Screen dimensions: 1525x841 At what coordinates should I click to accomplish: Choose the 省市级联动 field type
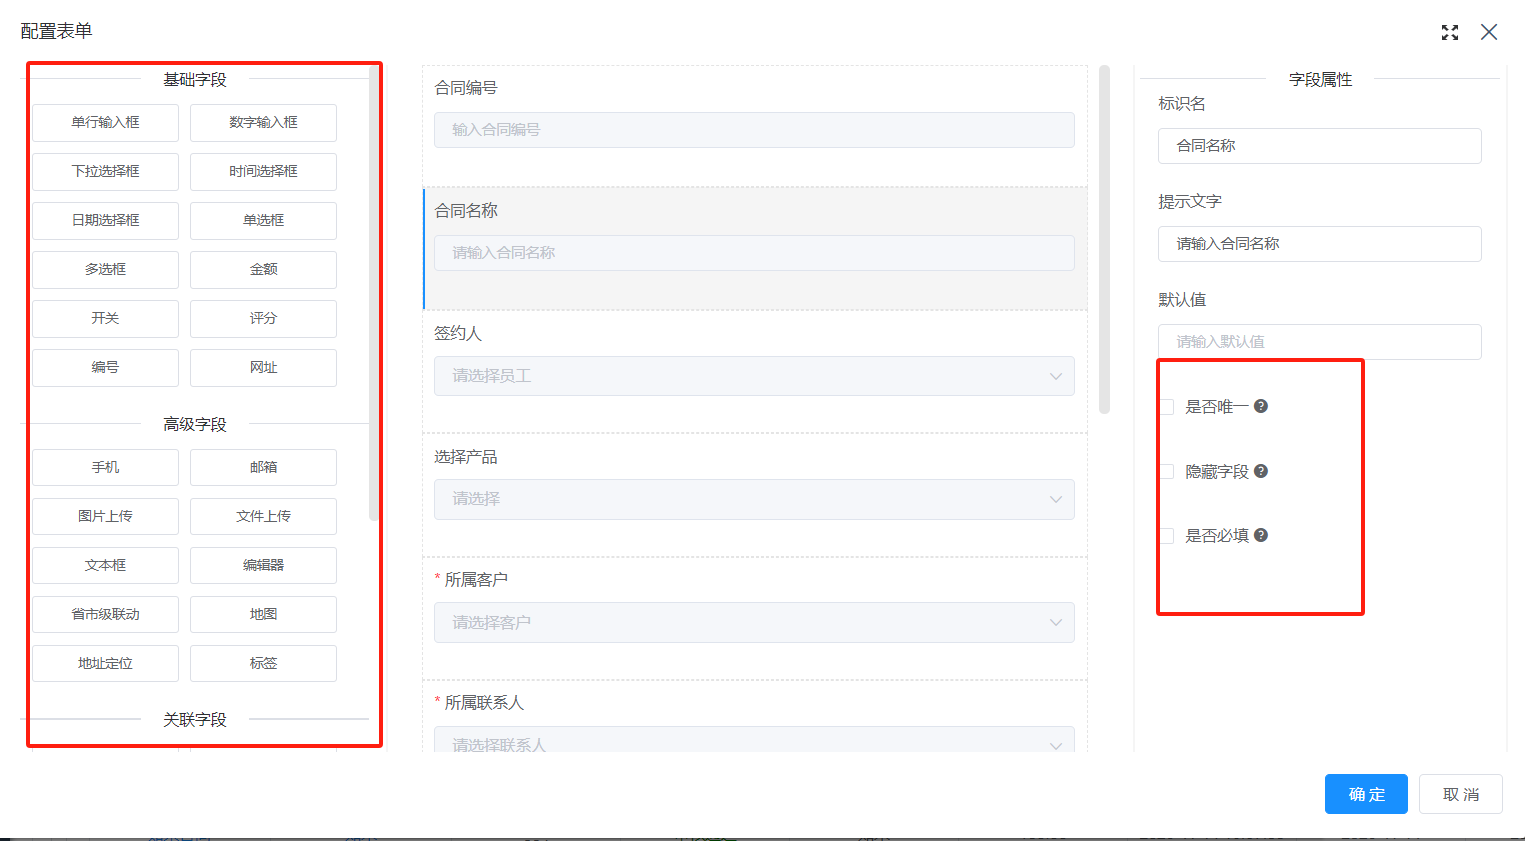(x=105, y=614)
